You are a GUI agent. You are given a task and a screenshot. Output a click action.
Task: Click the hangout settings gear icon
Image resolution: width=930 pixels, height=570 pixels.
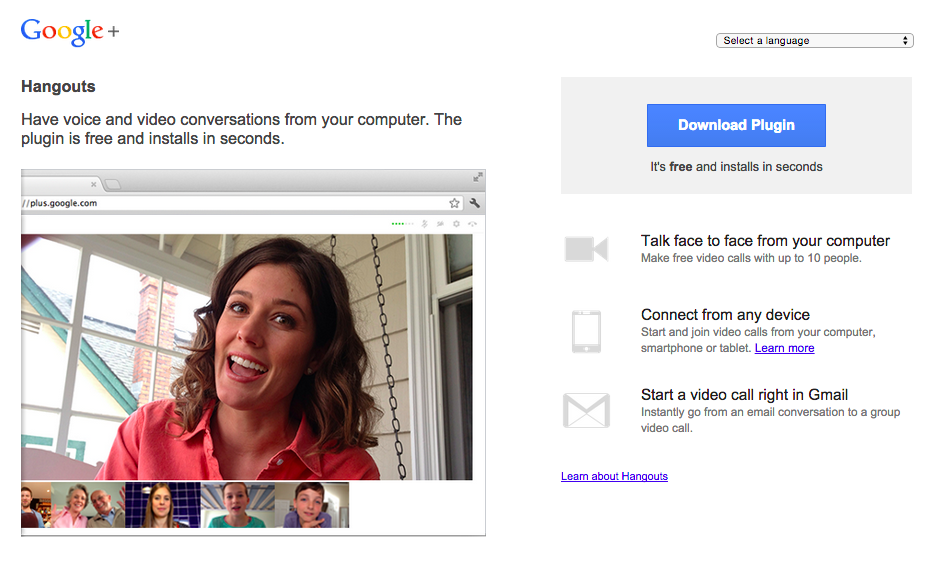[x=456, y=224]
